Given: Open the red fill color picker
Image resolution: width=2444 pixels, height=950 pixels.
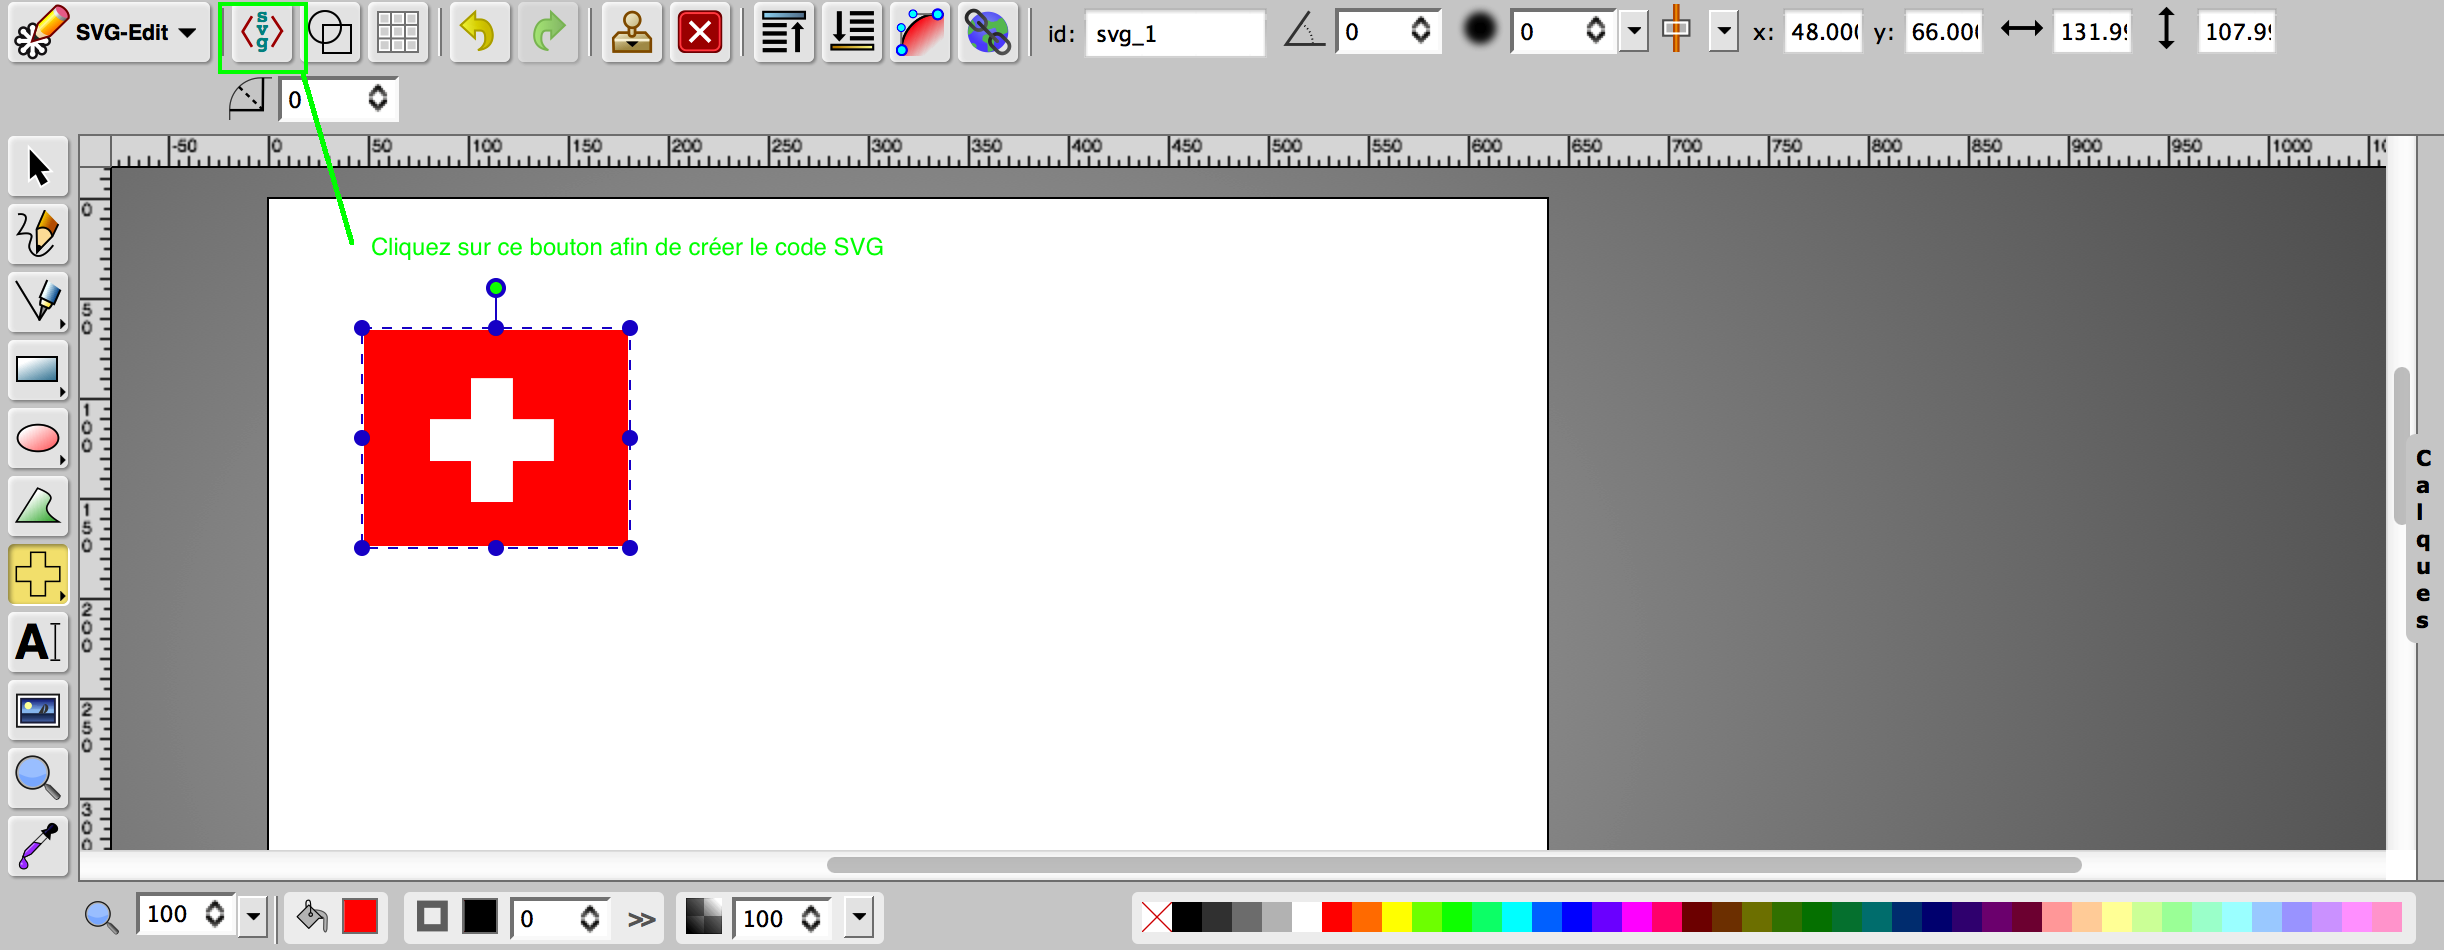Looking at the screenshot, I should click(360, 916).
